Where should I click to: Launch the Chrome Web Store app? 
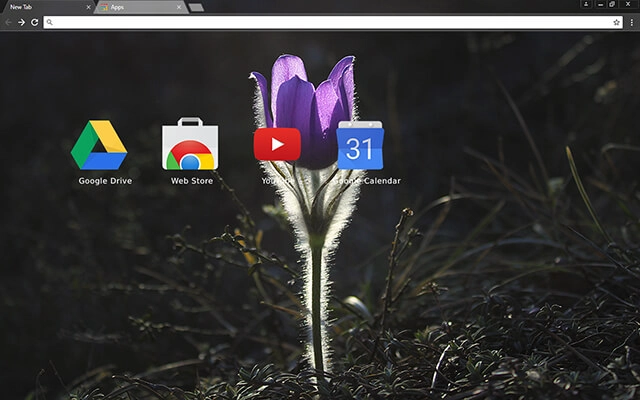[x=190, y=144]
